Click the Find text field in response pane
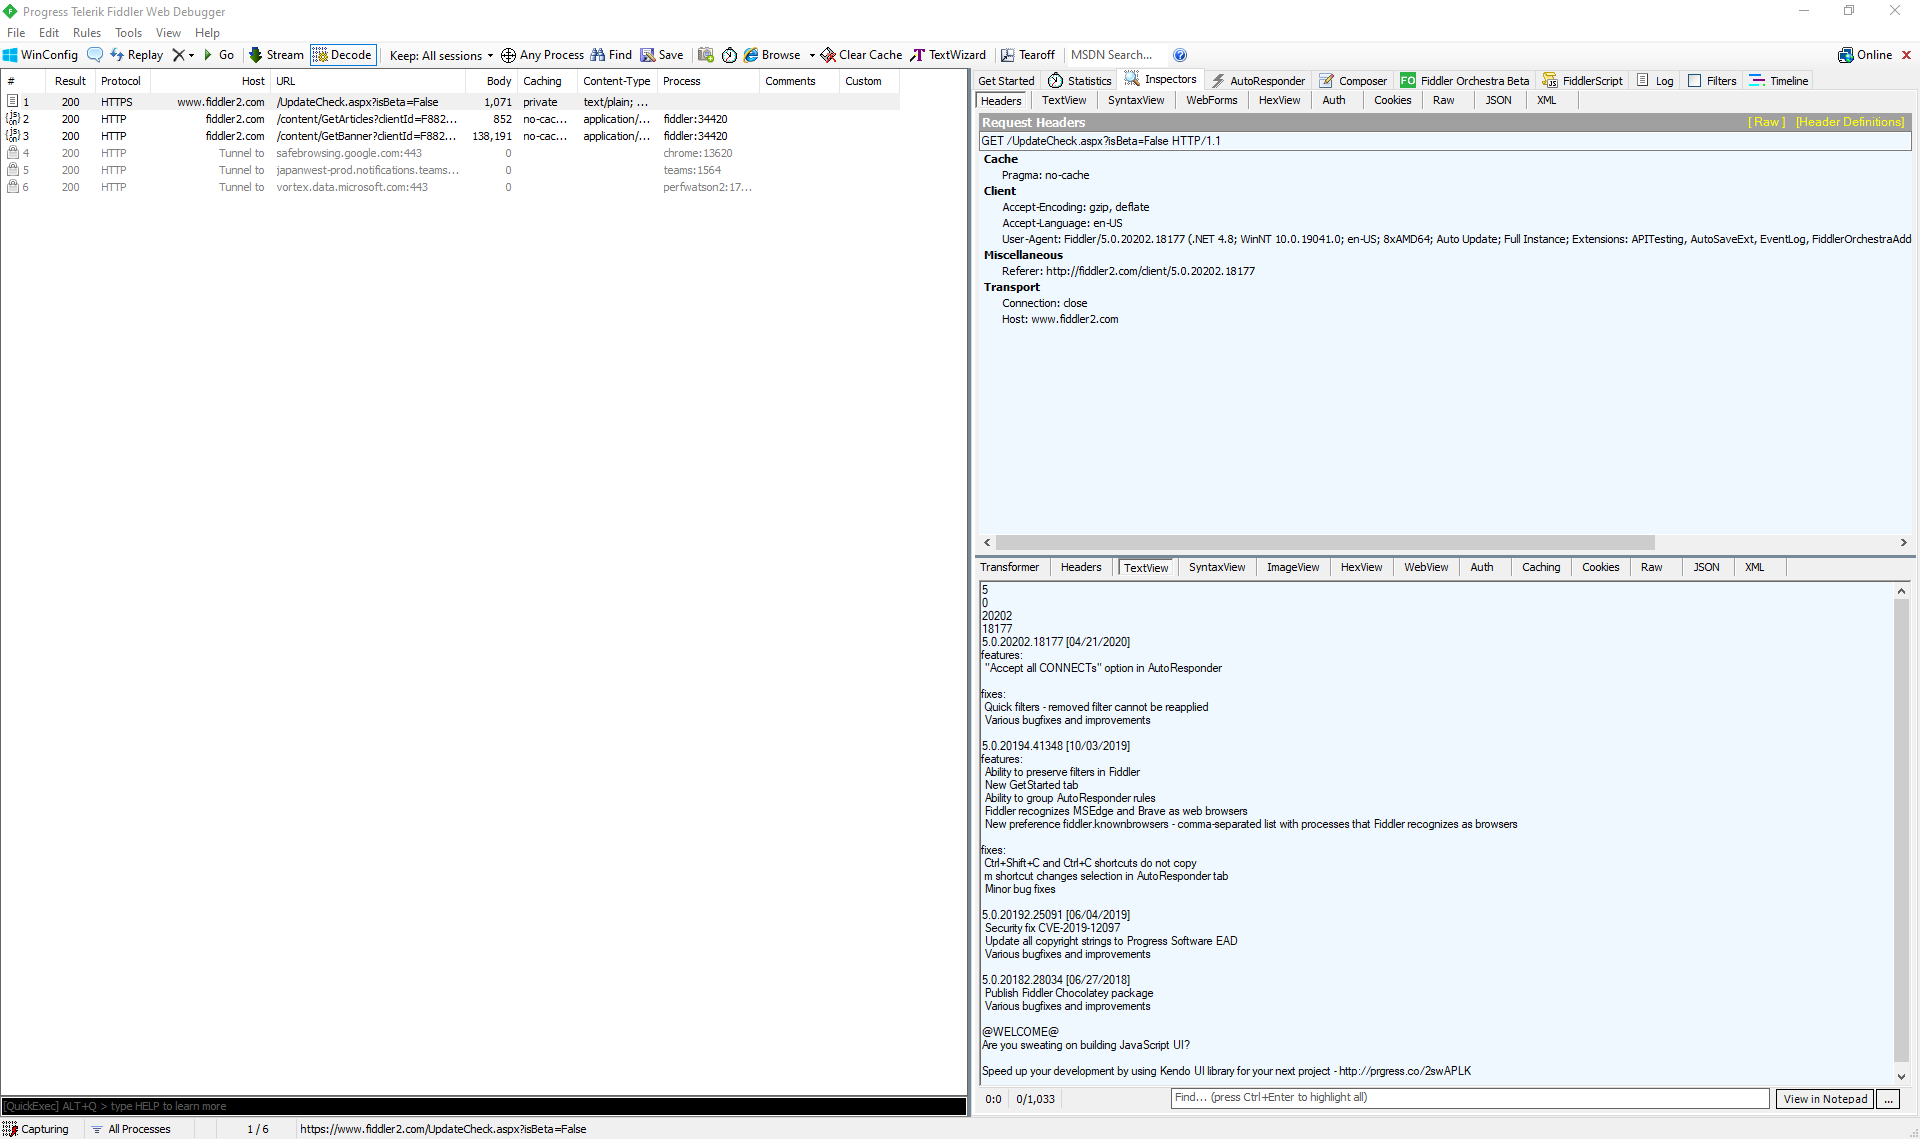 click(x=1469, y=1098)
